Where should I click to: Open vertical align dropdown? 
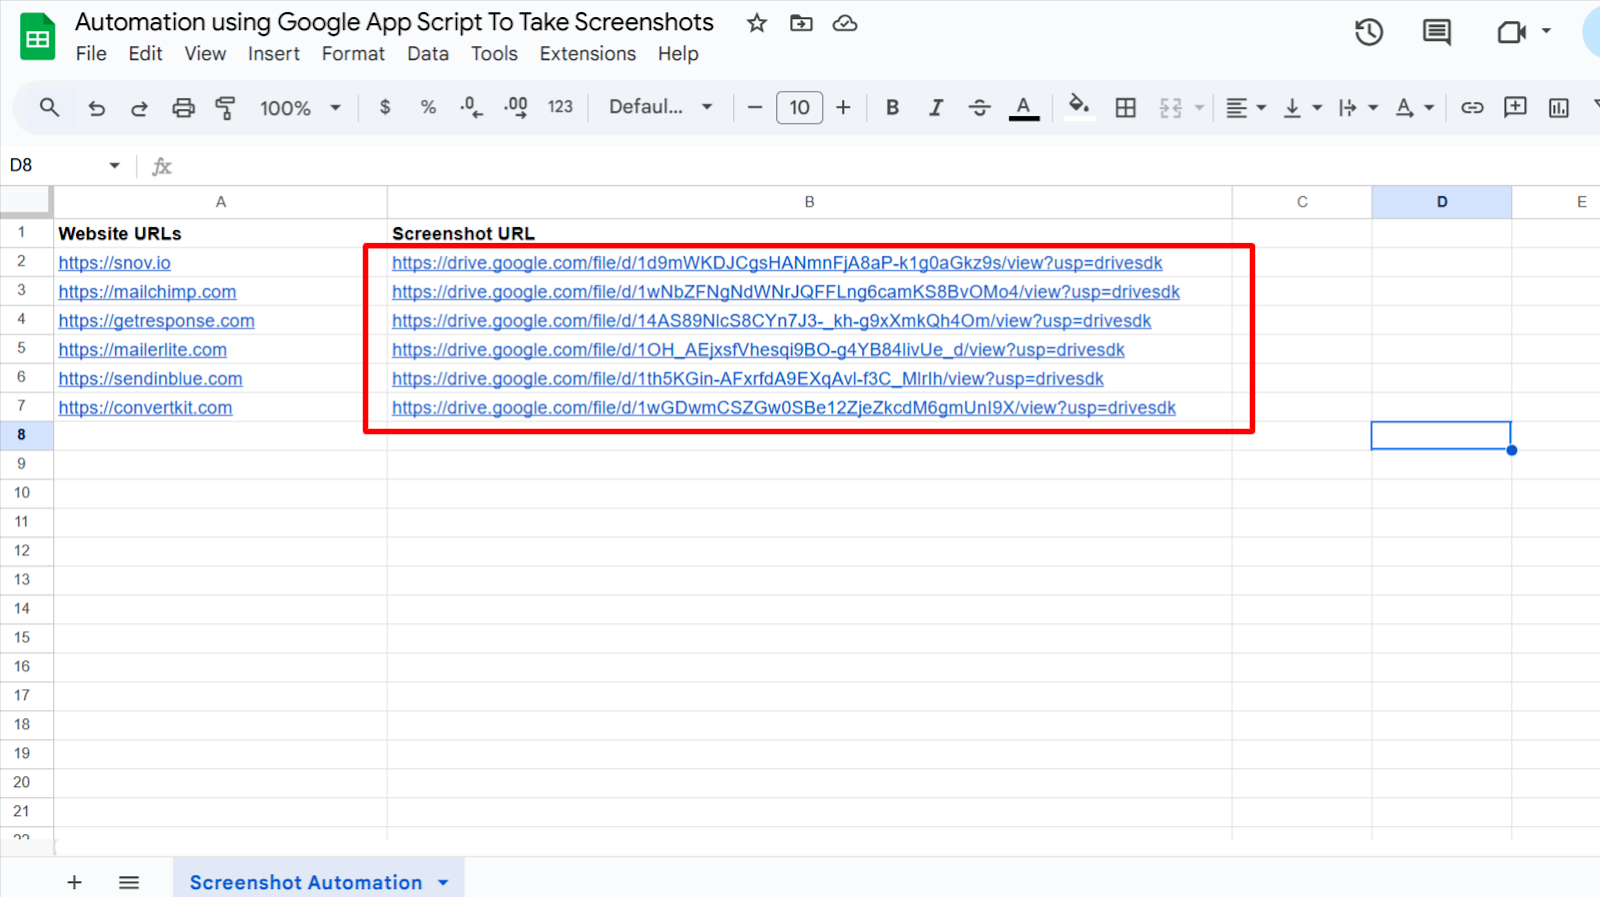(1302, 108)
